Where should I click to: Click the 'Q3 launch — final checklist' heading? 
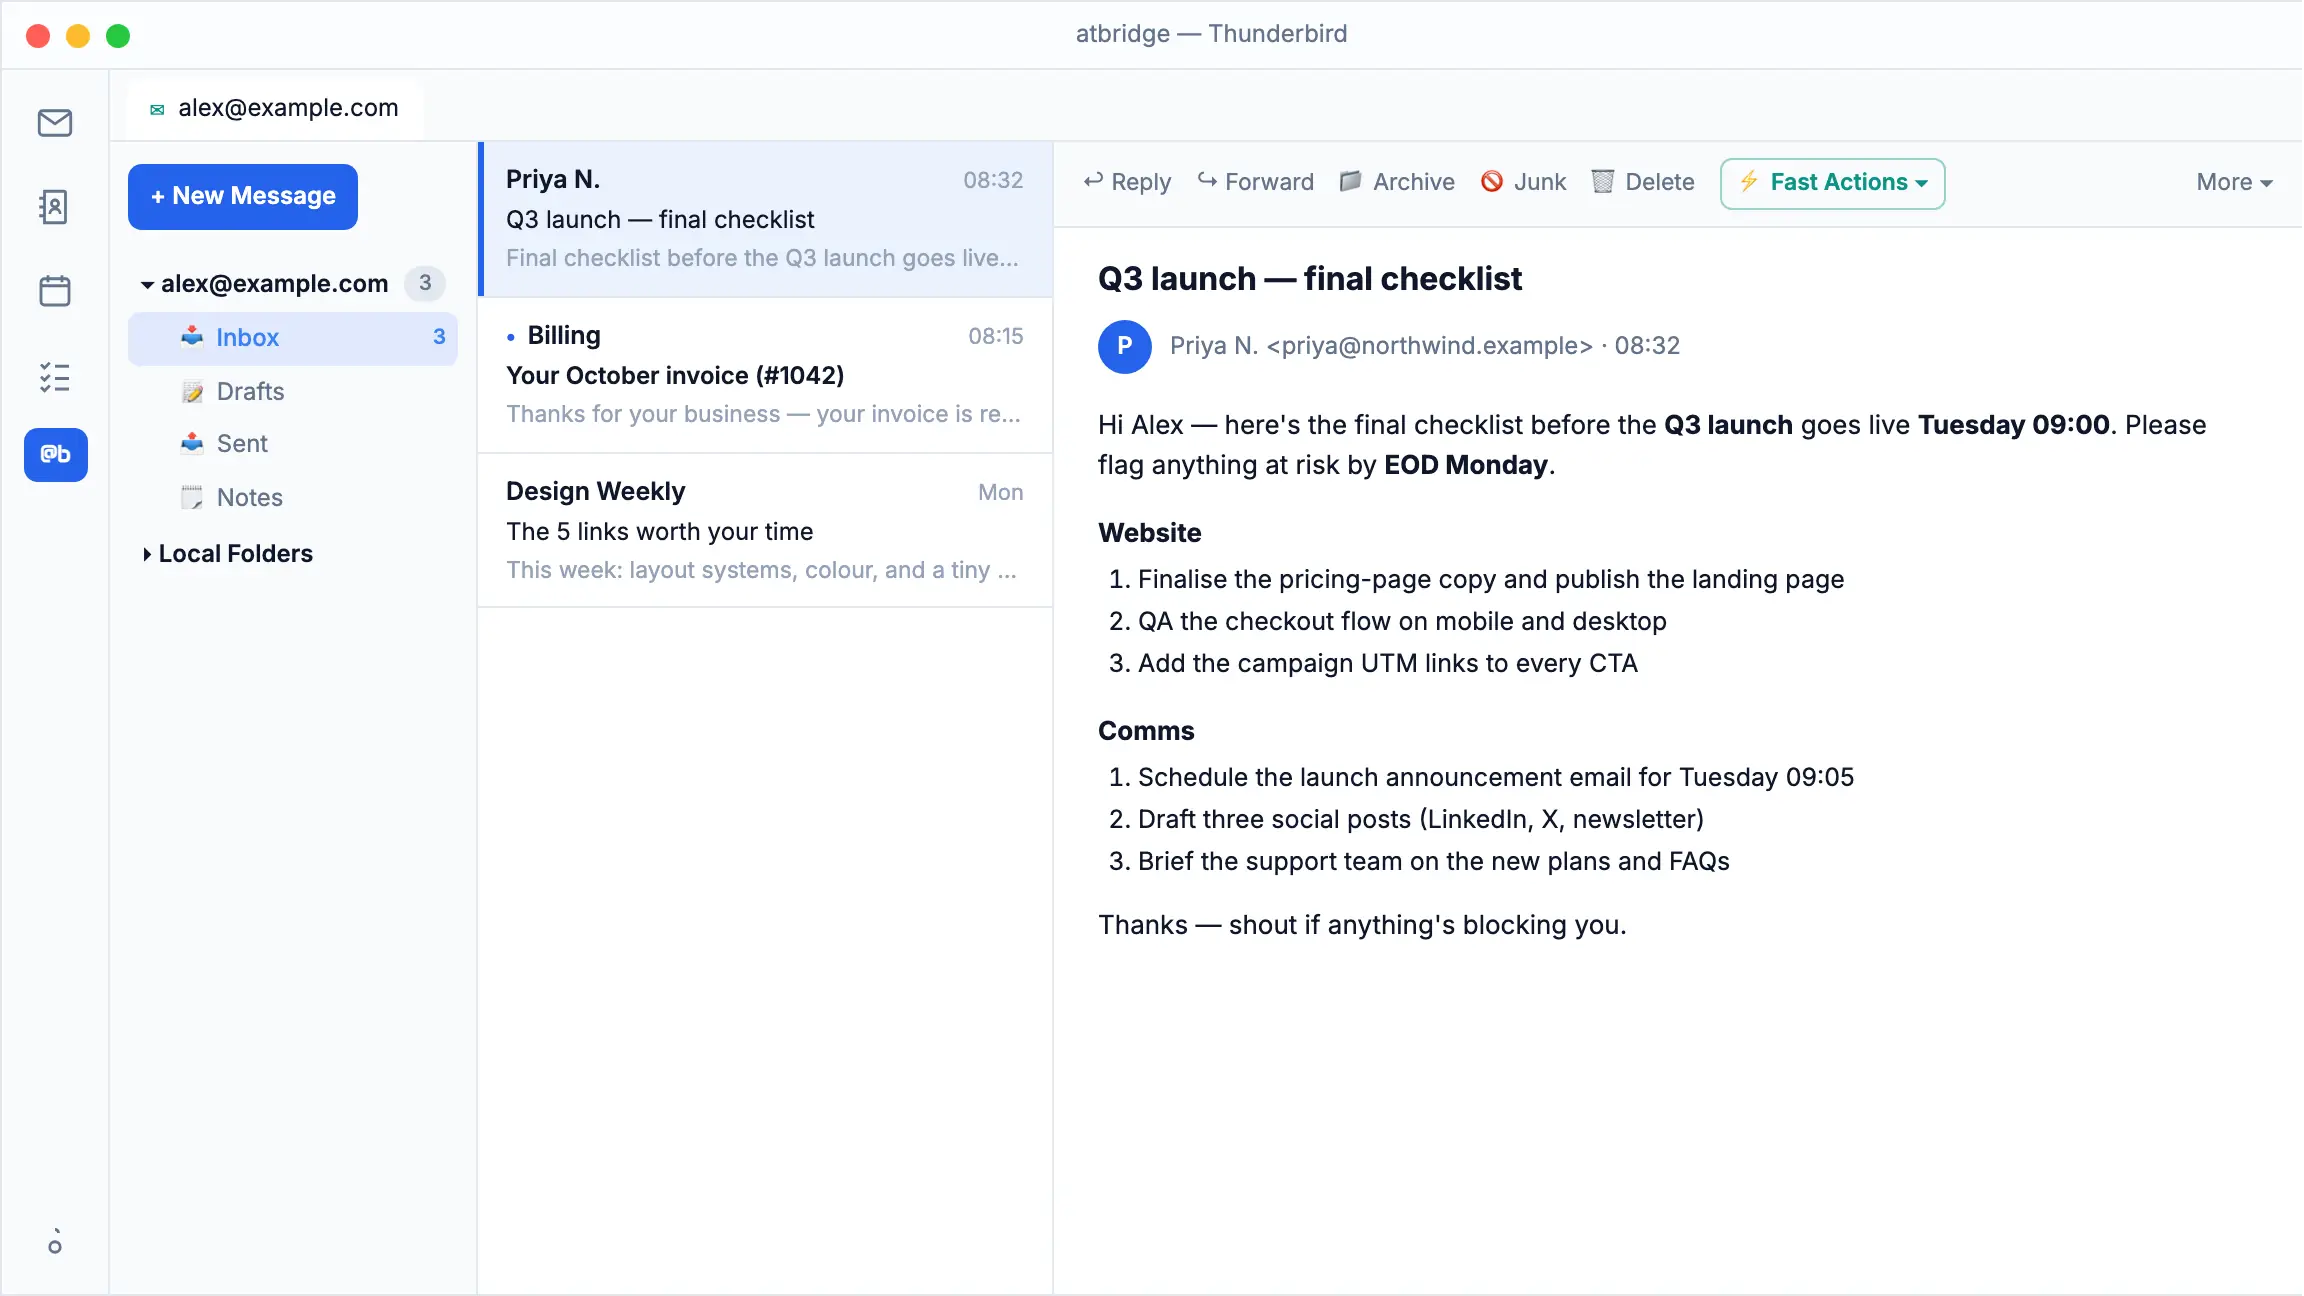point(1310,279)
